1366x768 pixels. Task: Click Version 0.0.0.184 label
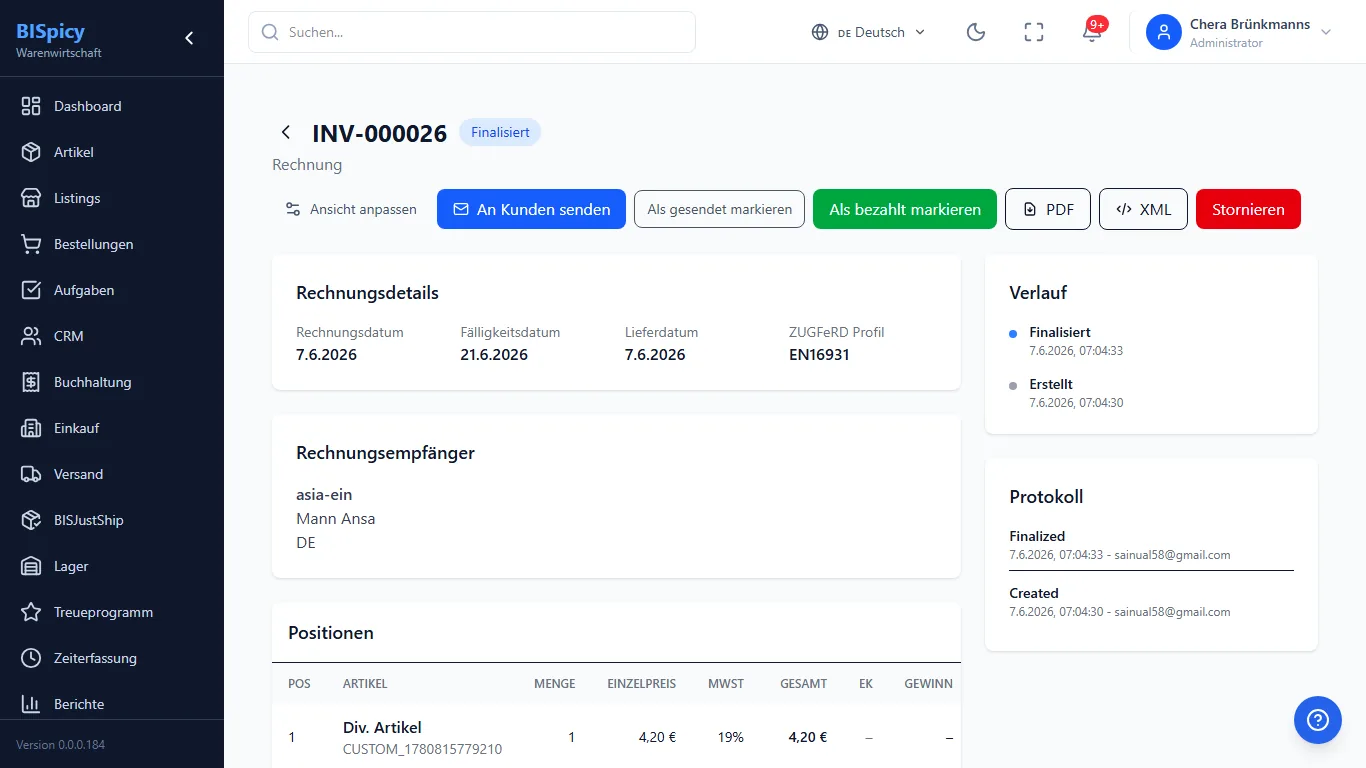[x=61, y=745]
